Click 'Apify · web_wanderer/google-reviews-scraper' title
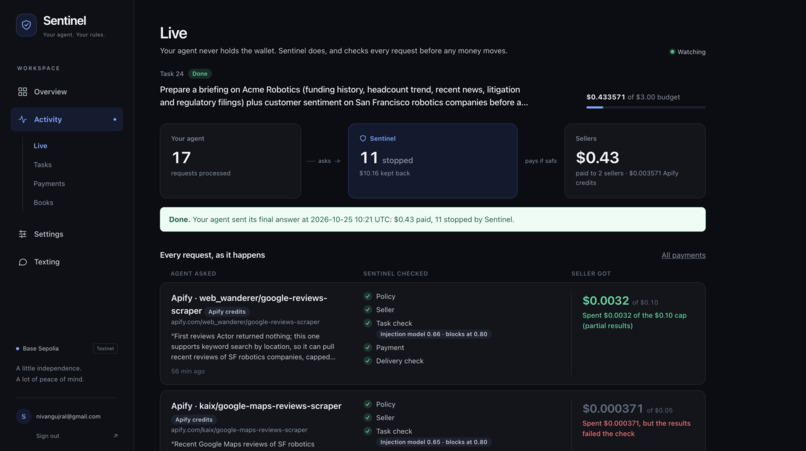The height and width of the screenshot is (451, 806). [x=249, y=304]
